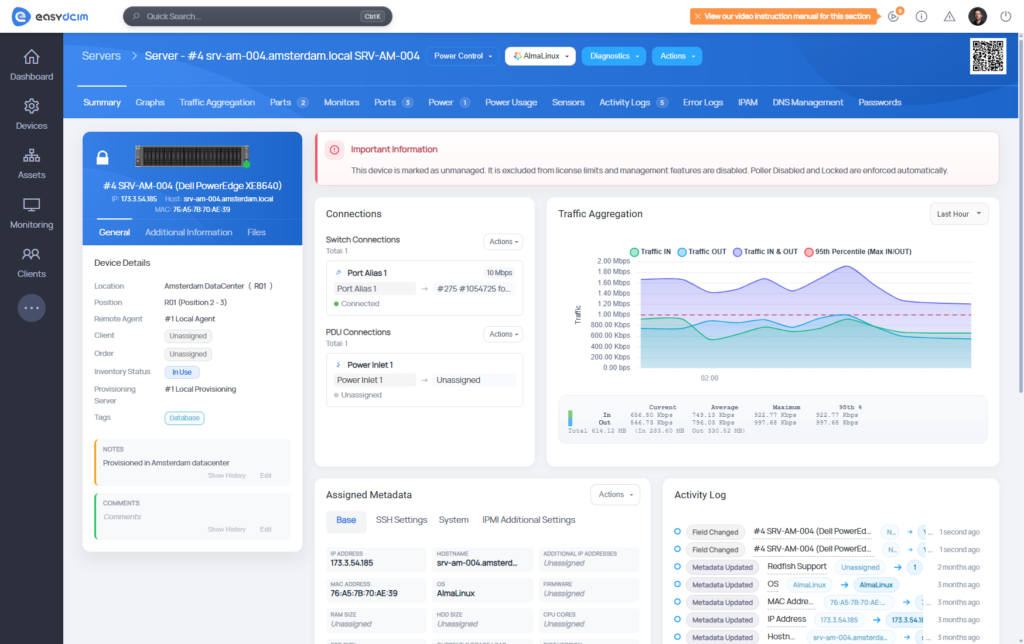This screenshot has width=1024, height=644.
Task: Click the Important Information alert icon
Action: tap(334, 150)
